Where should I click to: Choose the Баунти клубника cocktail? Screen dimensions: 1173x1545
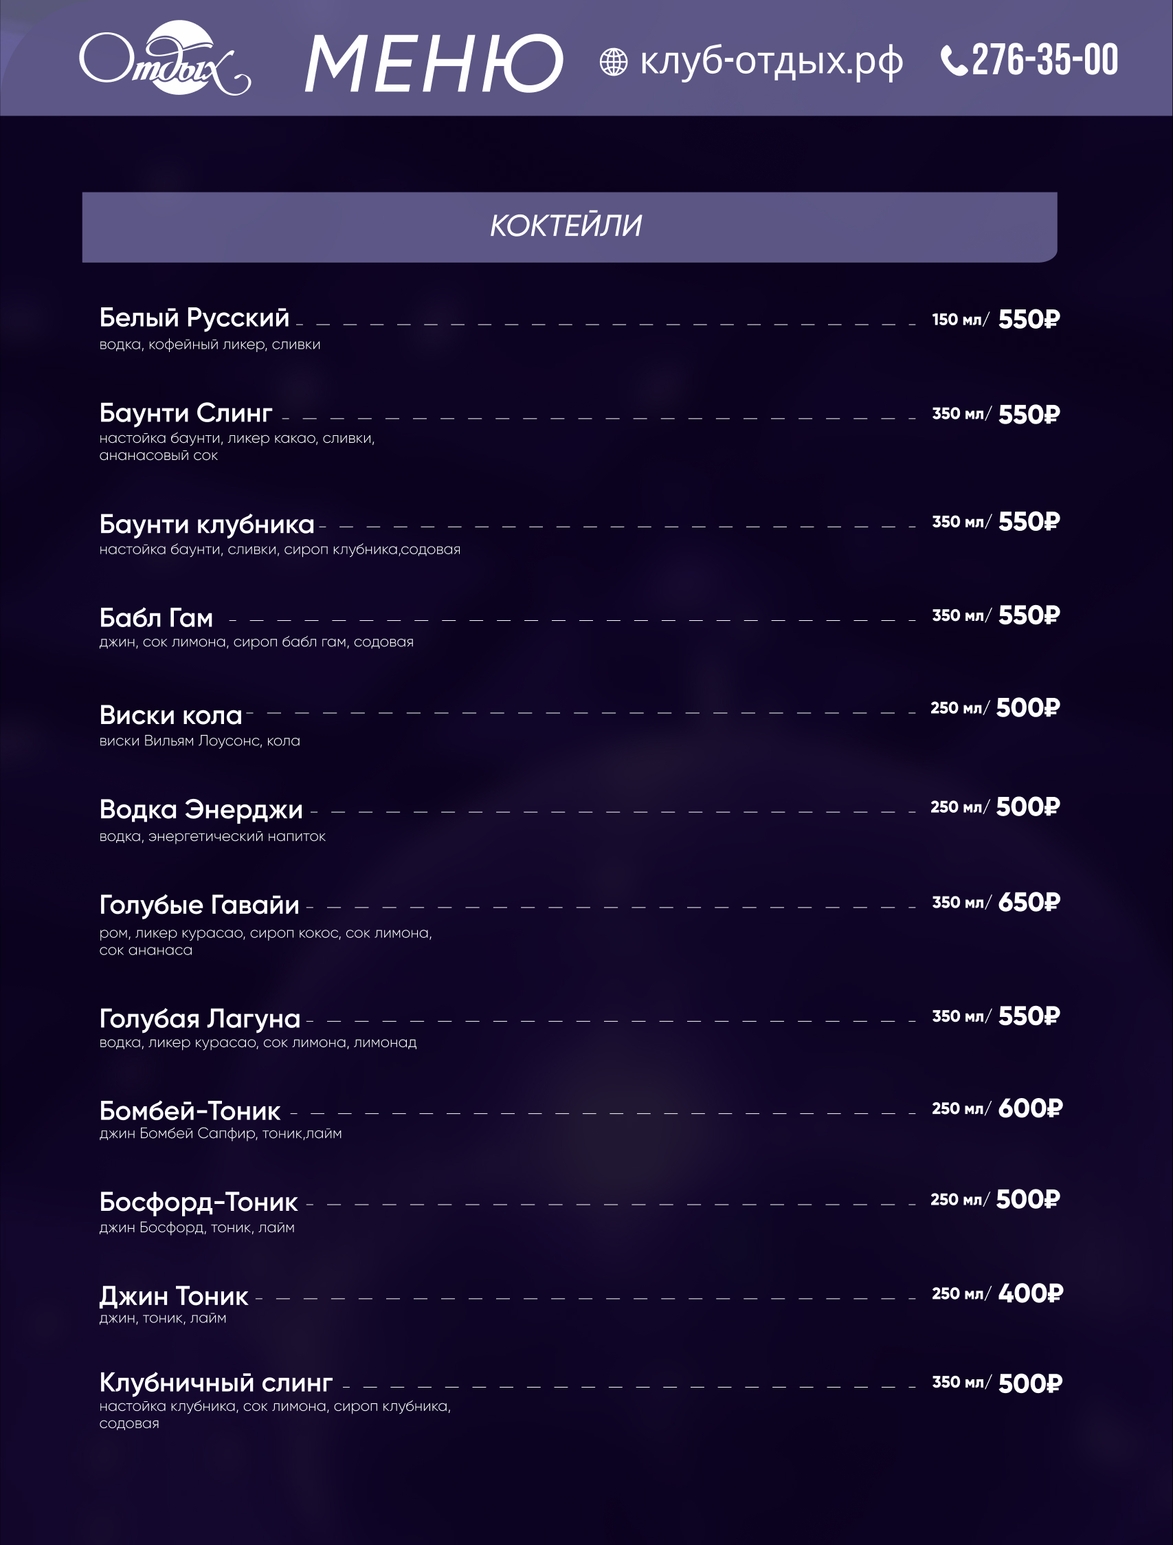(206, 524)
